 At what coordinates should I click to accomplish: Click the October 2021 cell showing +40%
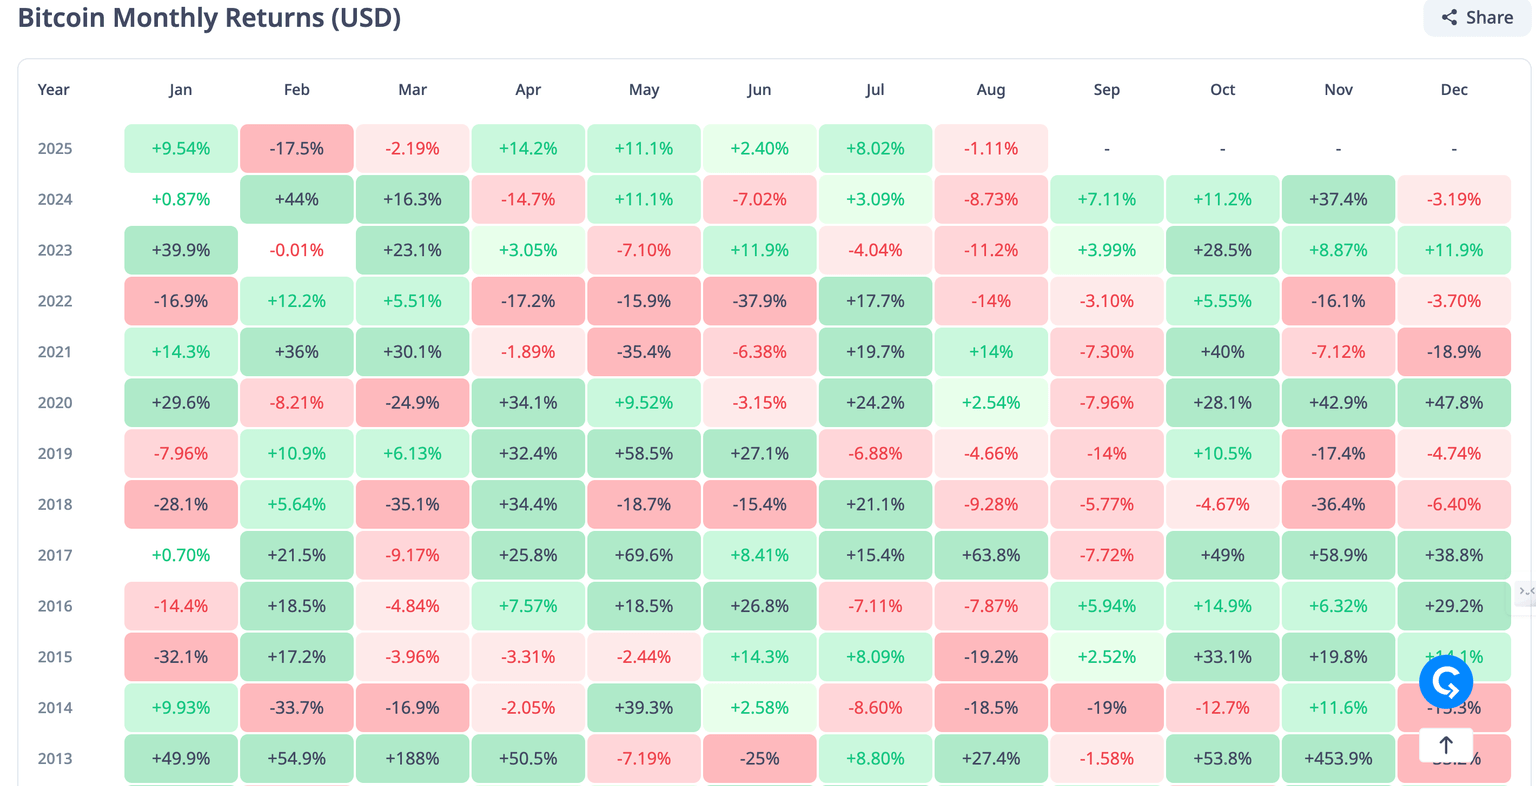click(1222, 352)
